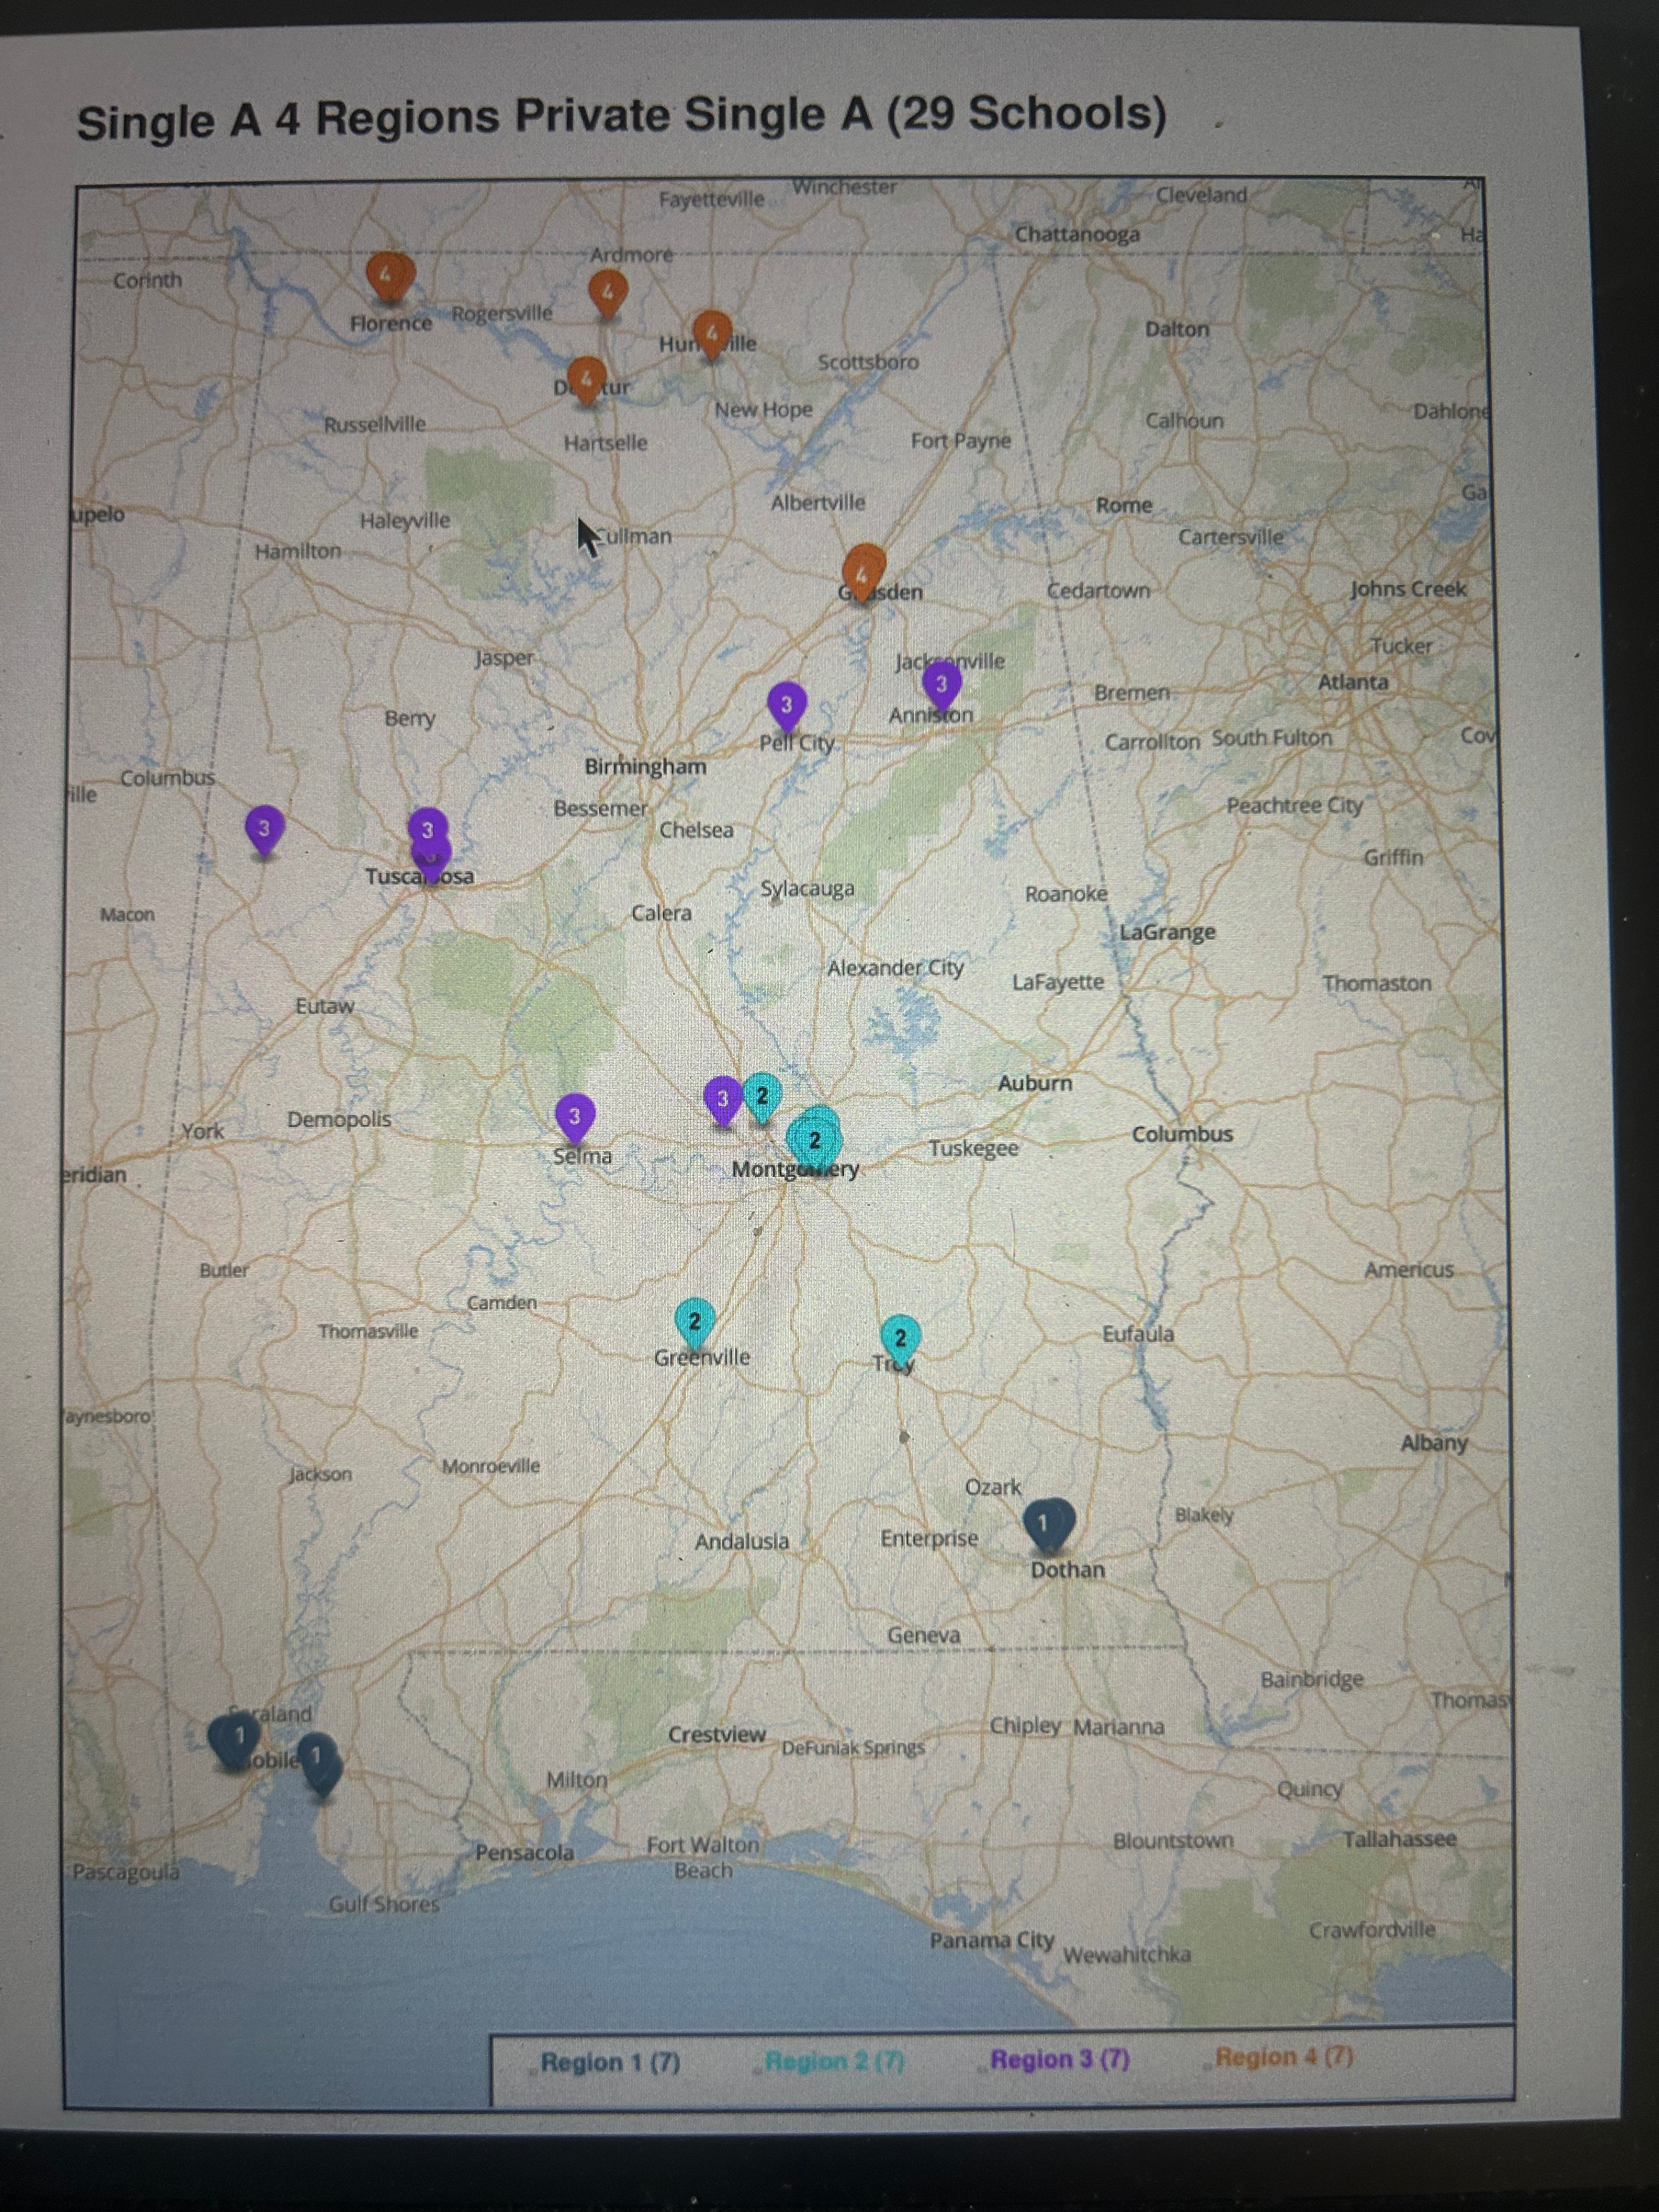
Task: Toggle Region 2 (7) legend entry
Action: click(x=834, y=2062)
